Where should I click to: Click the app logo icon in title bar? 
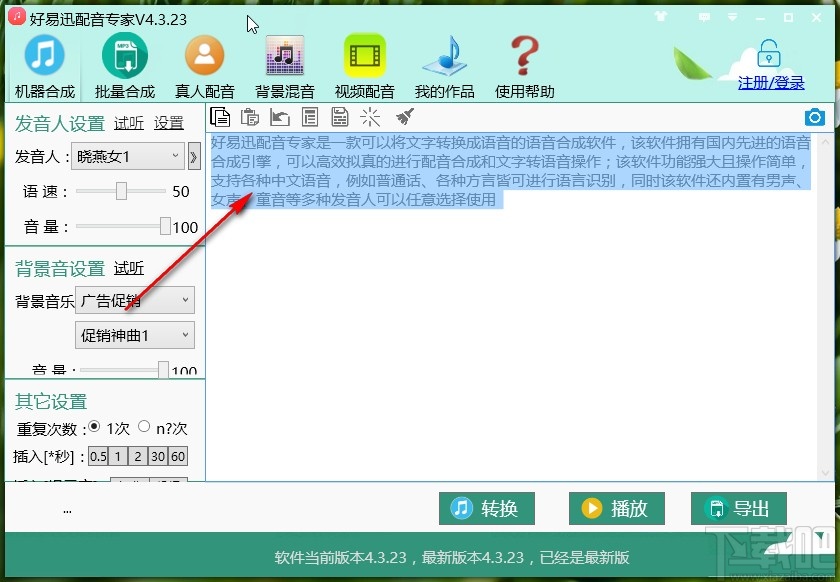(x=17, y=16)
